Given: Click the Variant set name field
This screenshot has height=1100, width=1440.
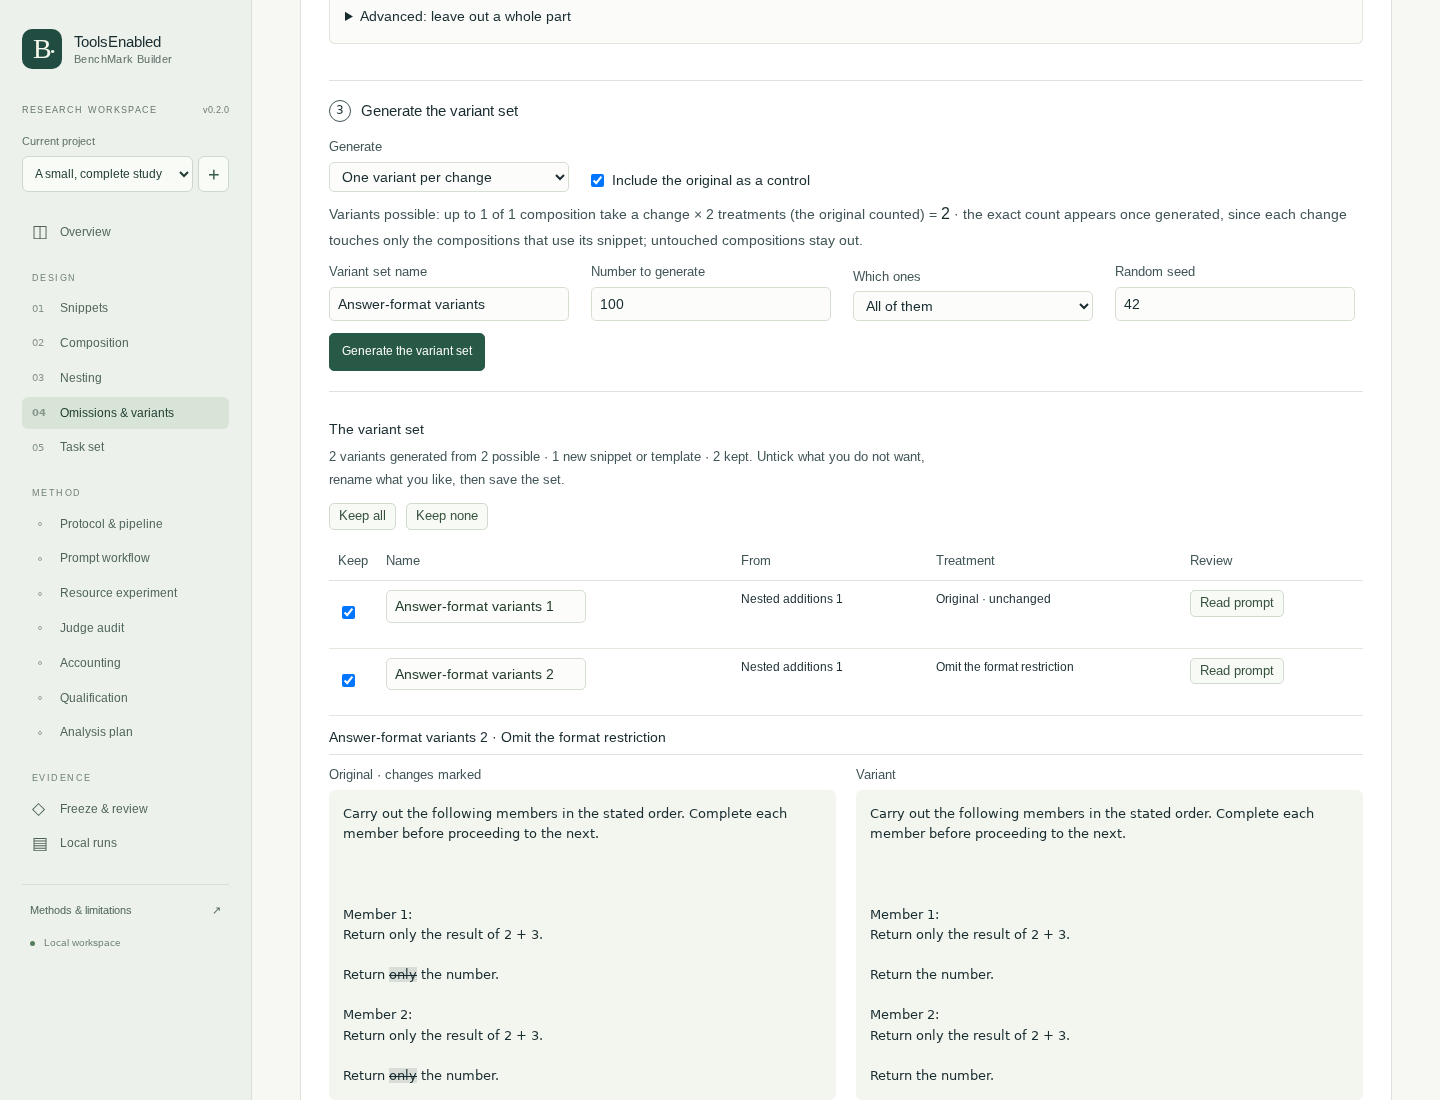Looking at the screenshot, I should [x=449, y=304].
